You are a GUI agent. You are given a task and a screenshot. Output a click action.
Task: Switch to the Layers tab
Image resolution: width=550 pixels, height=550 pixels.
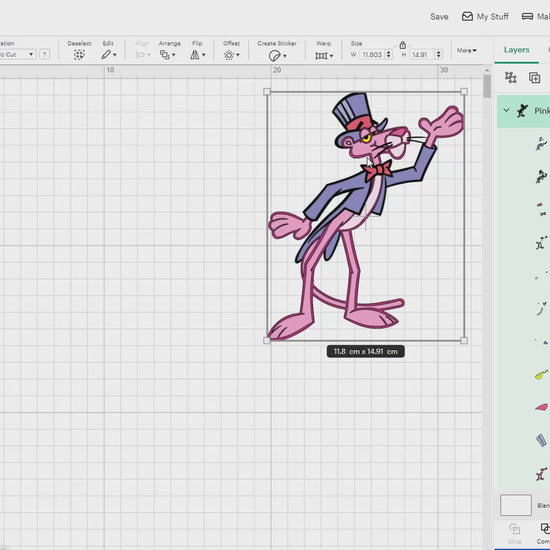click(x=516, y=50)
